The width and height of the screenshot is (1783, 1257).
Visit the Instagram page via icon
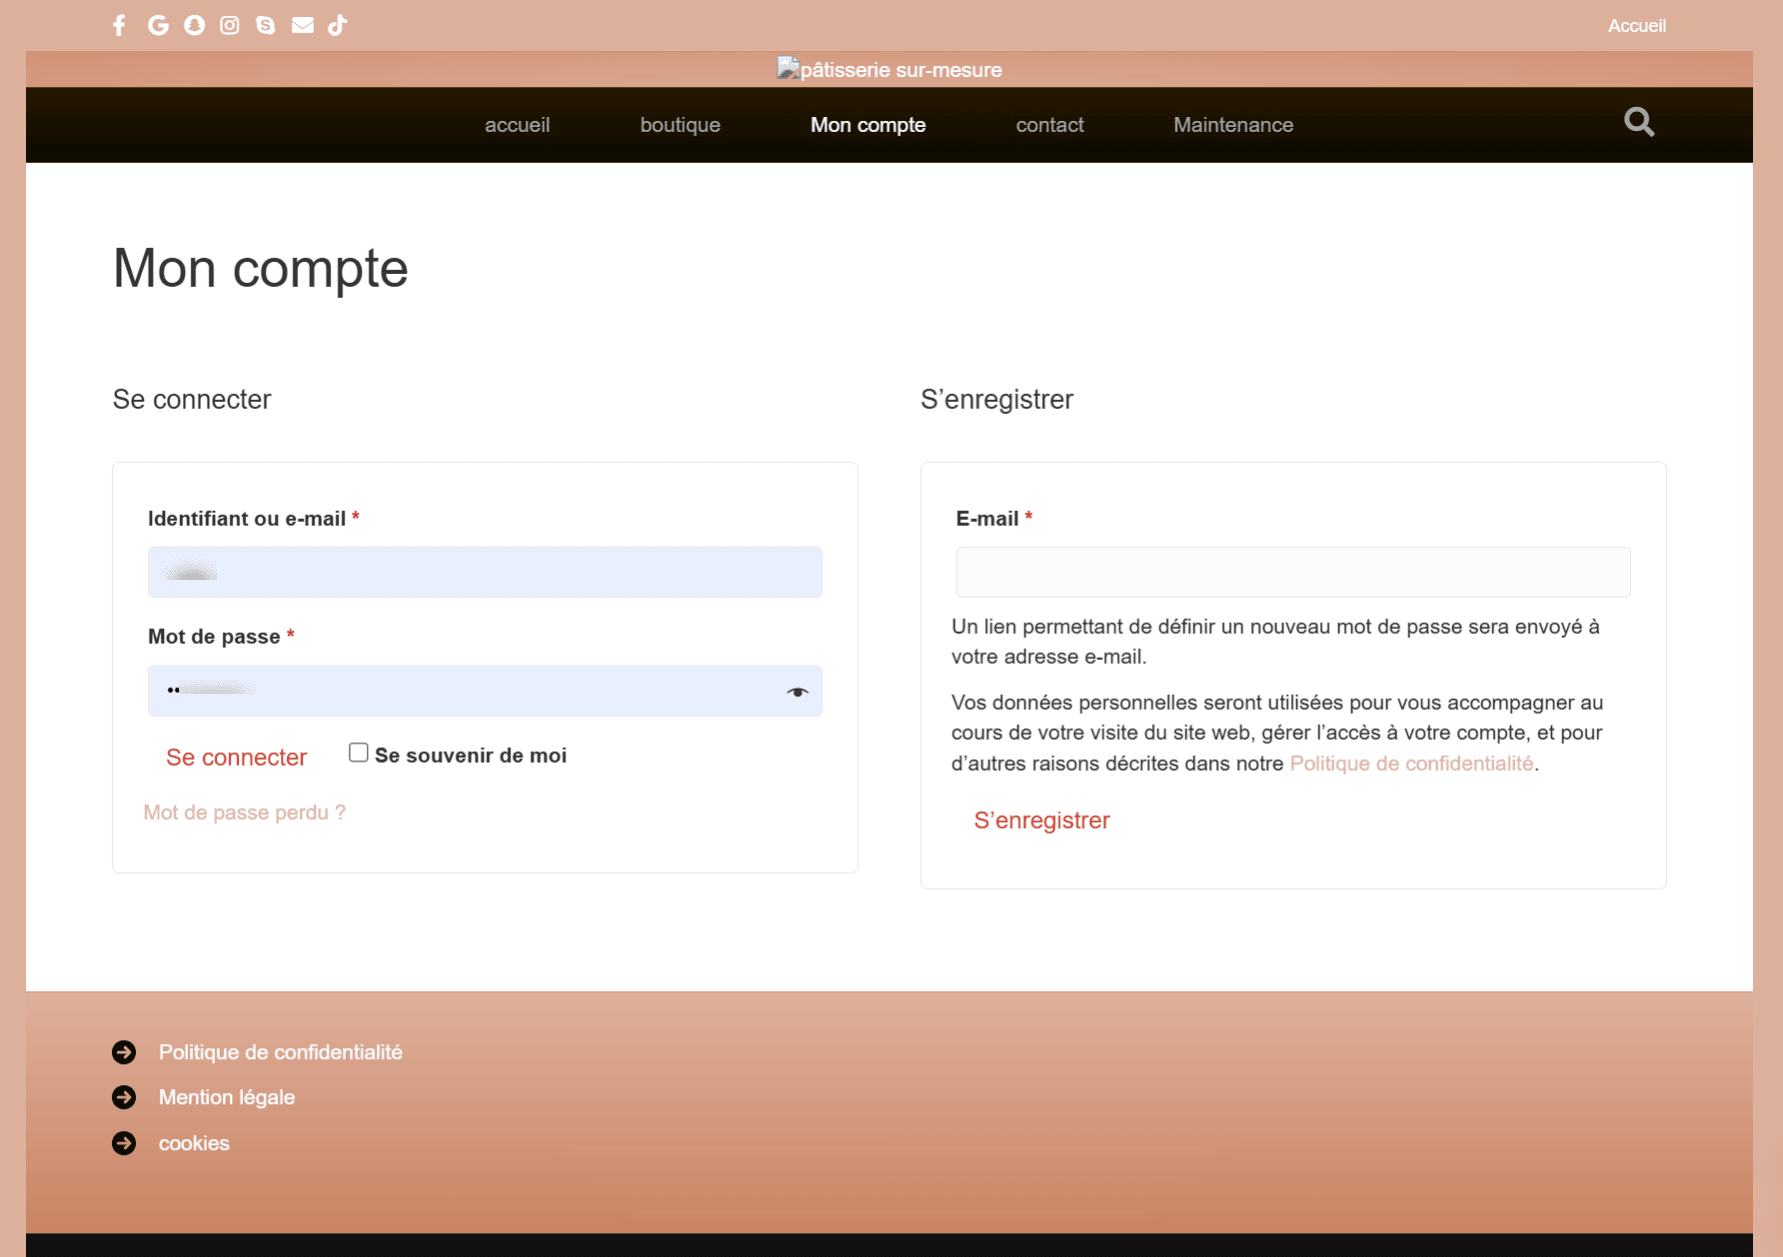(230, 25)
